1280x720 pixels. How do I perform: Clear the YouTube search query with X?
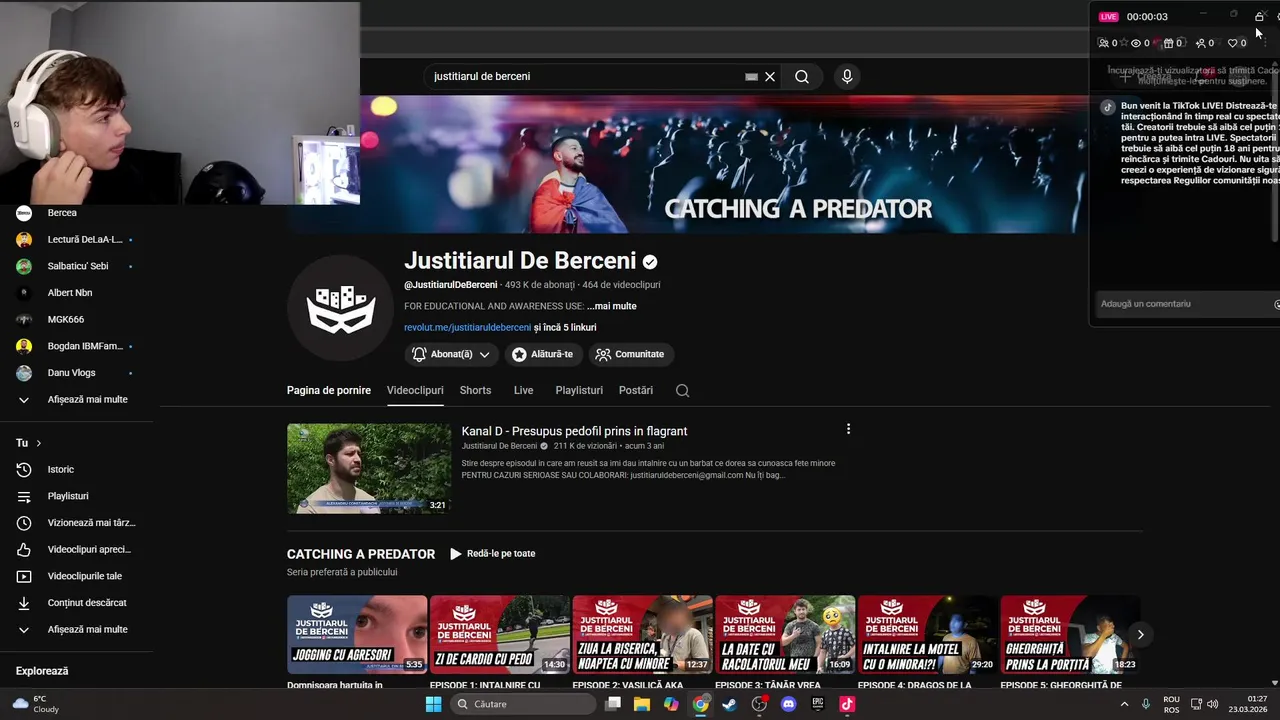(770, 77)
